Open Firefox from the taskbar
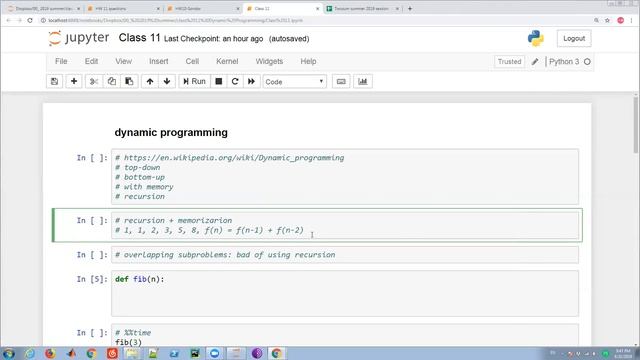The height and width of the screenshot is (360, 640). (50, 353)
